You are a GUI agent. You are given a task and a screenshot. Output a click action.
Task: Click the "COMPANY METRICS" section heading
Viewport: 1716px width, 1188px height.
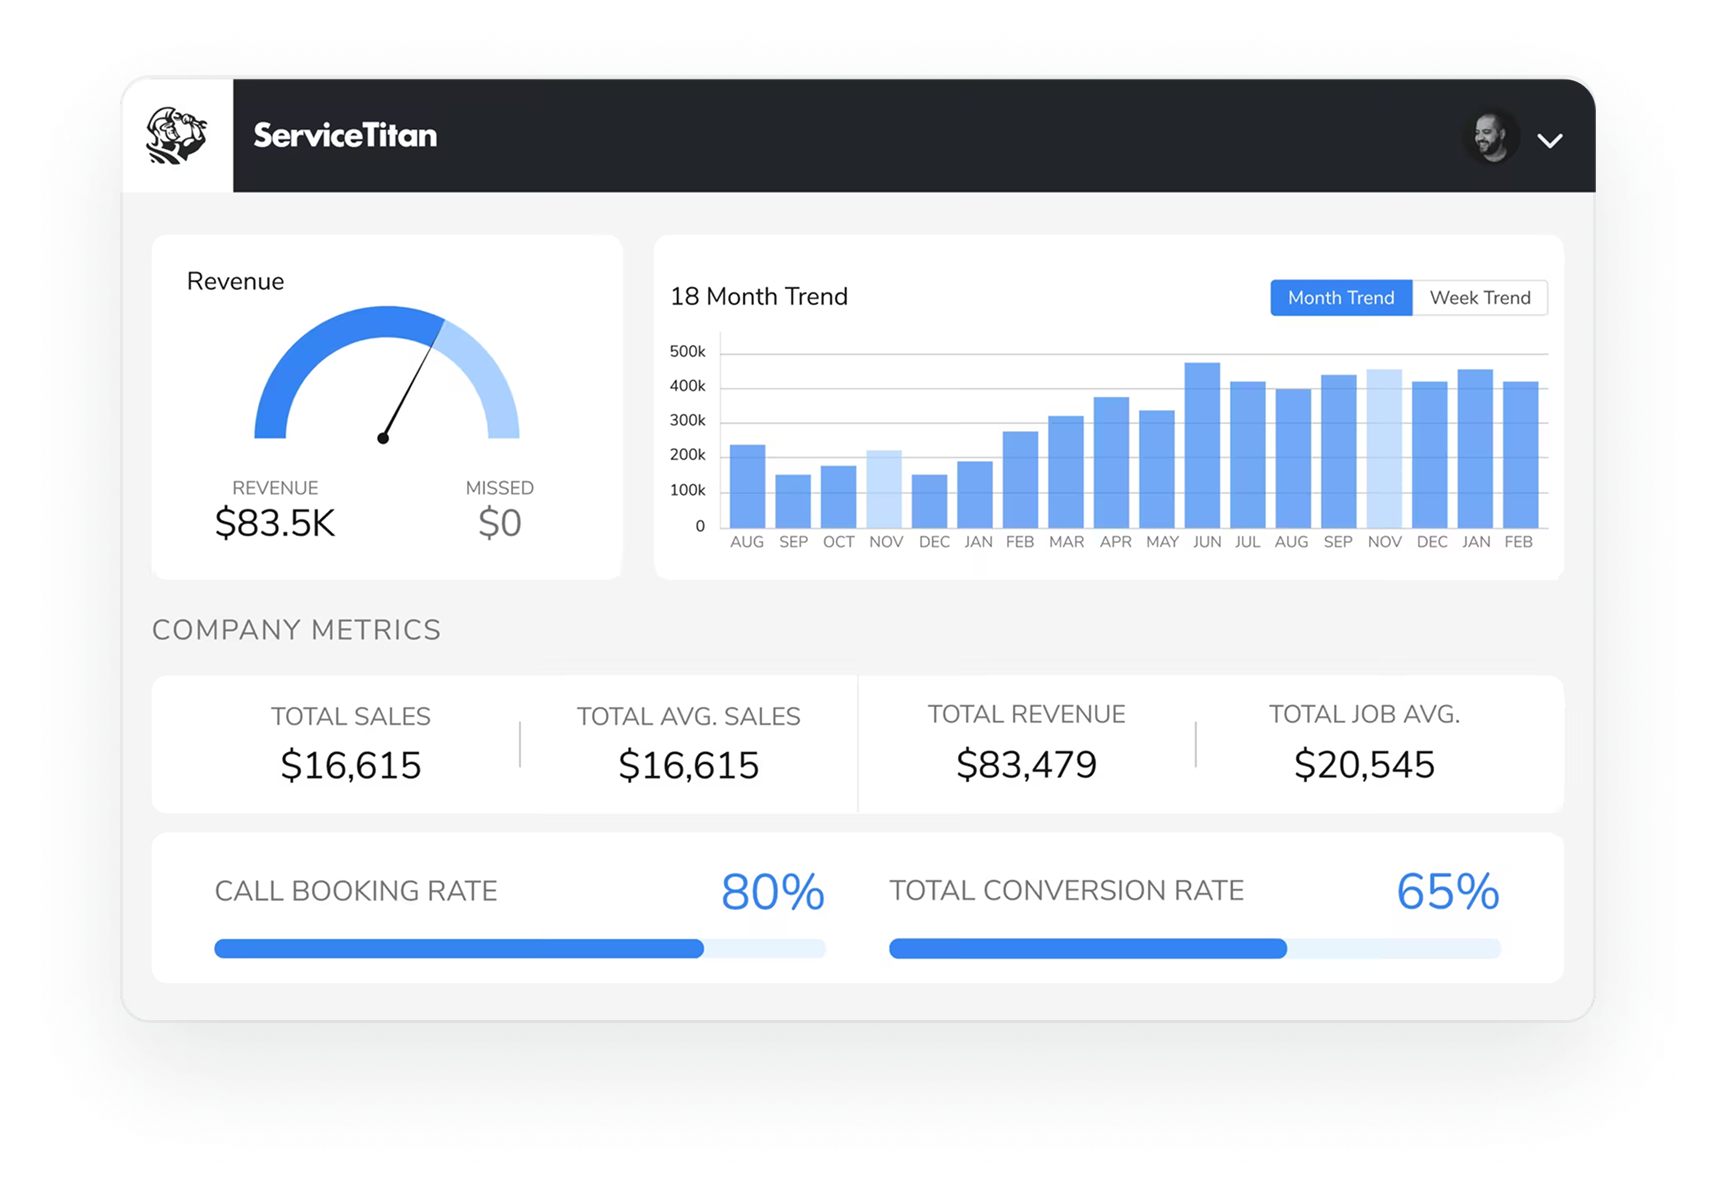(x=296, y=630)
